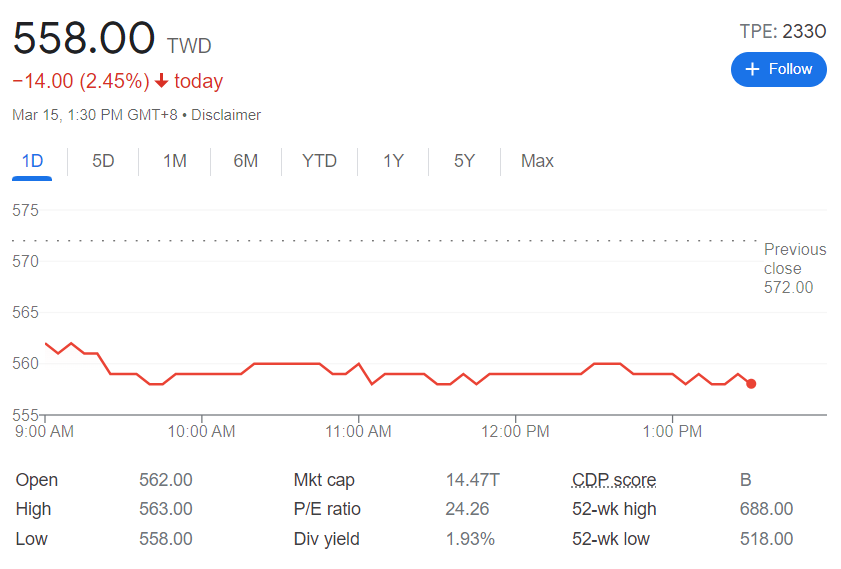View the 1Y chart range

point(393,161)
